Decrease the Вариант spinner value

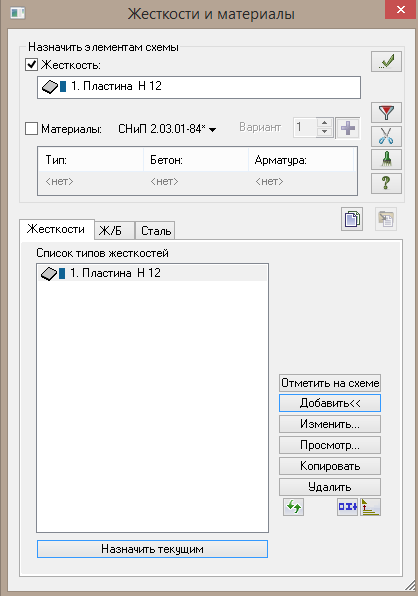click(324, 132)
